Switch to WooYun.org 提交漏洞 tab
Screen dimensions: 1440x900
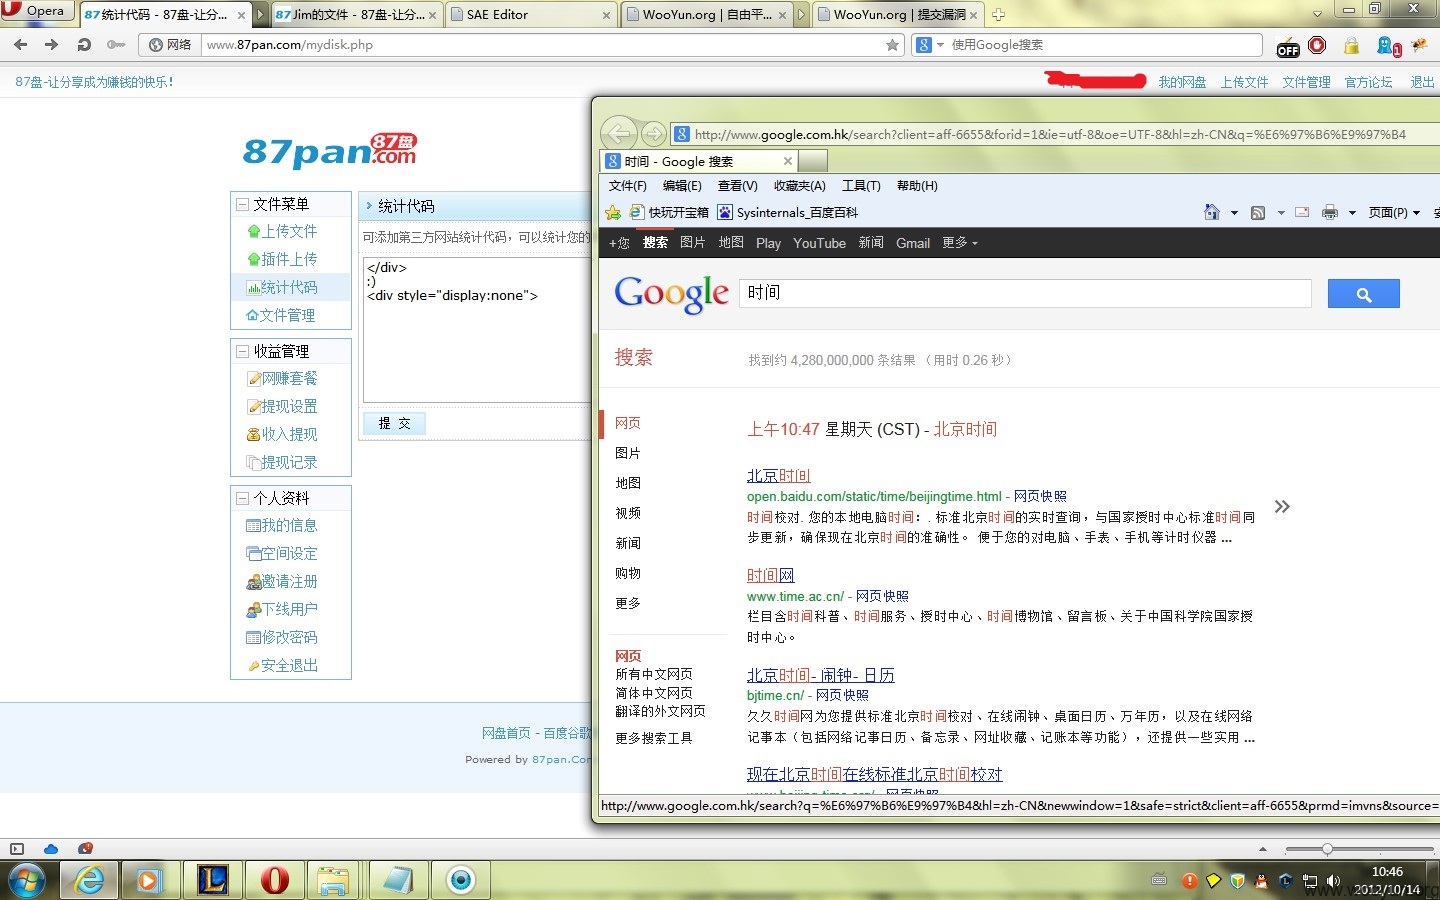pyautogui.click(x=897, y=15)
